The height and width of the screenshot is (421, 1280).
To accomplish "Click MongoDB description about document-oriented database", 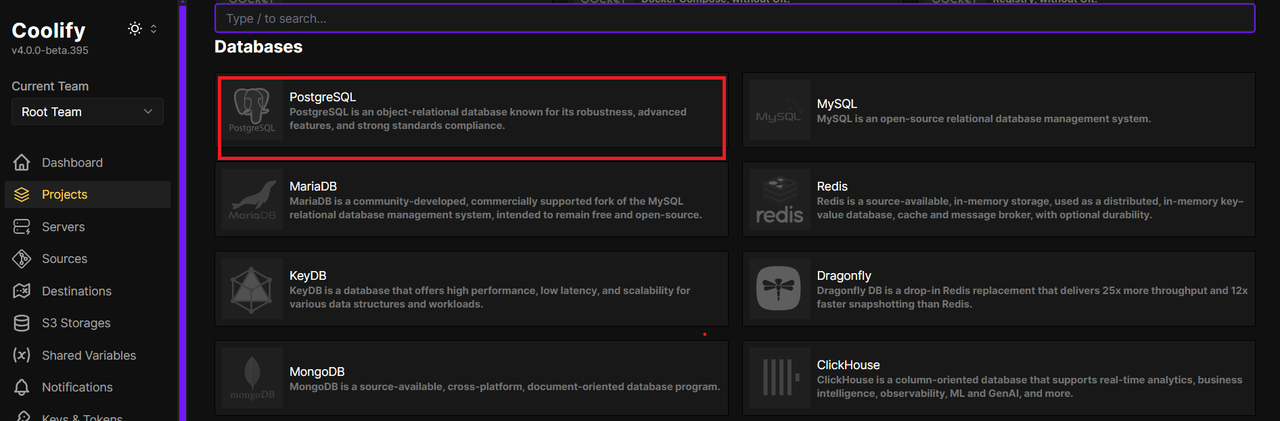I will pos(504,387).
